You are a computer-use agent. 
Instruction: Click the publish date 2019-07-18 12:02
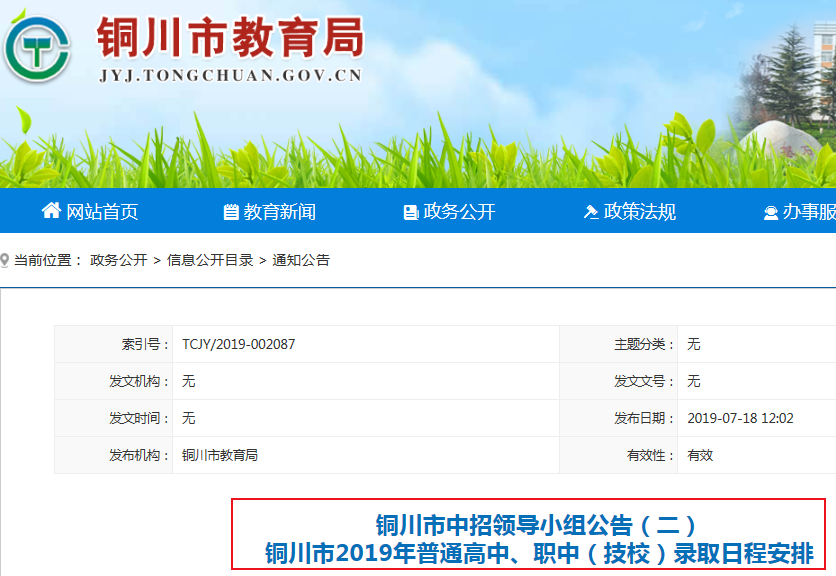coord(740,418)
